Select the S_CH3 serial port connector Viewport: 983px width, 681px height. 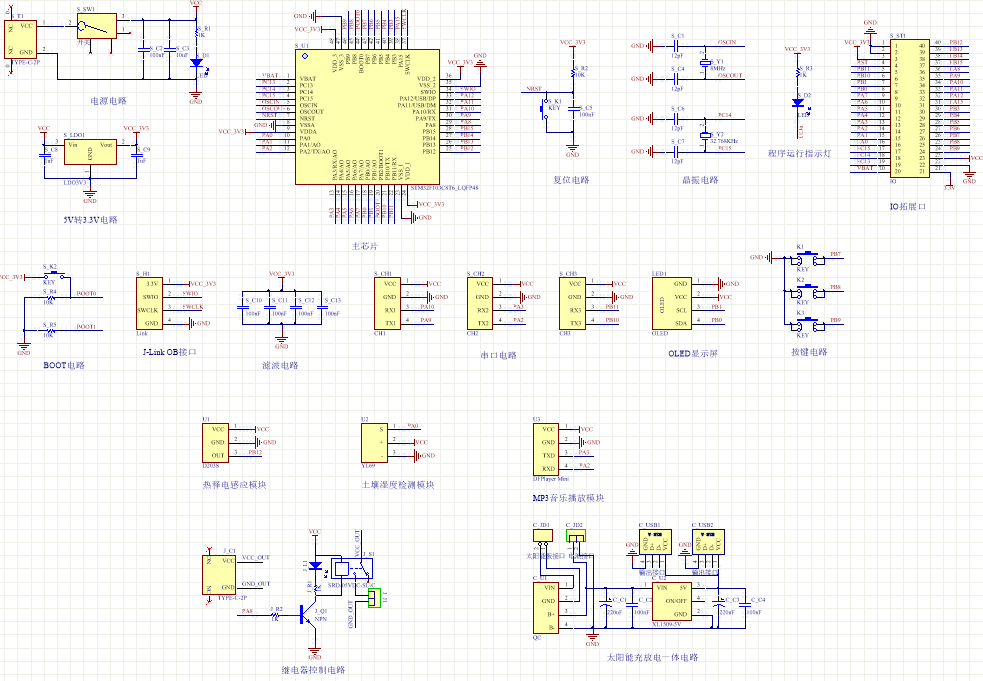point(572,304)
